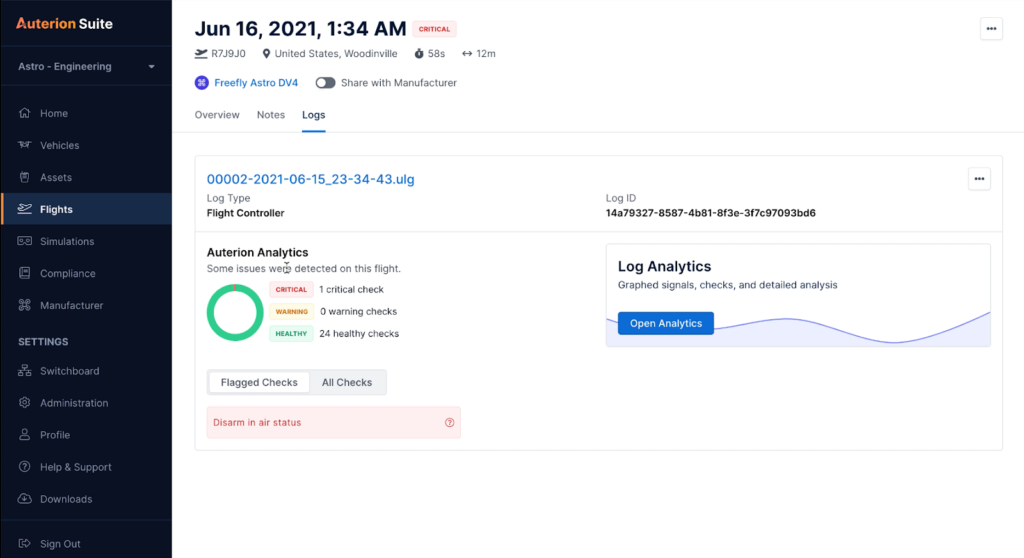
Task: Click the Downloads cloud icon
Action: [x=24, y=499]
